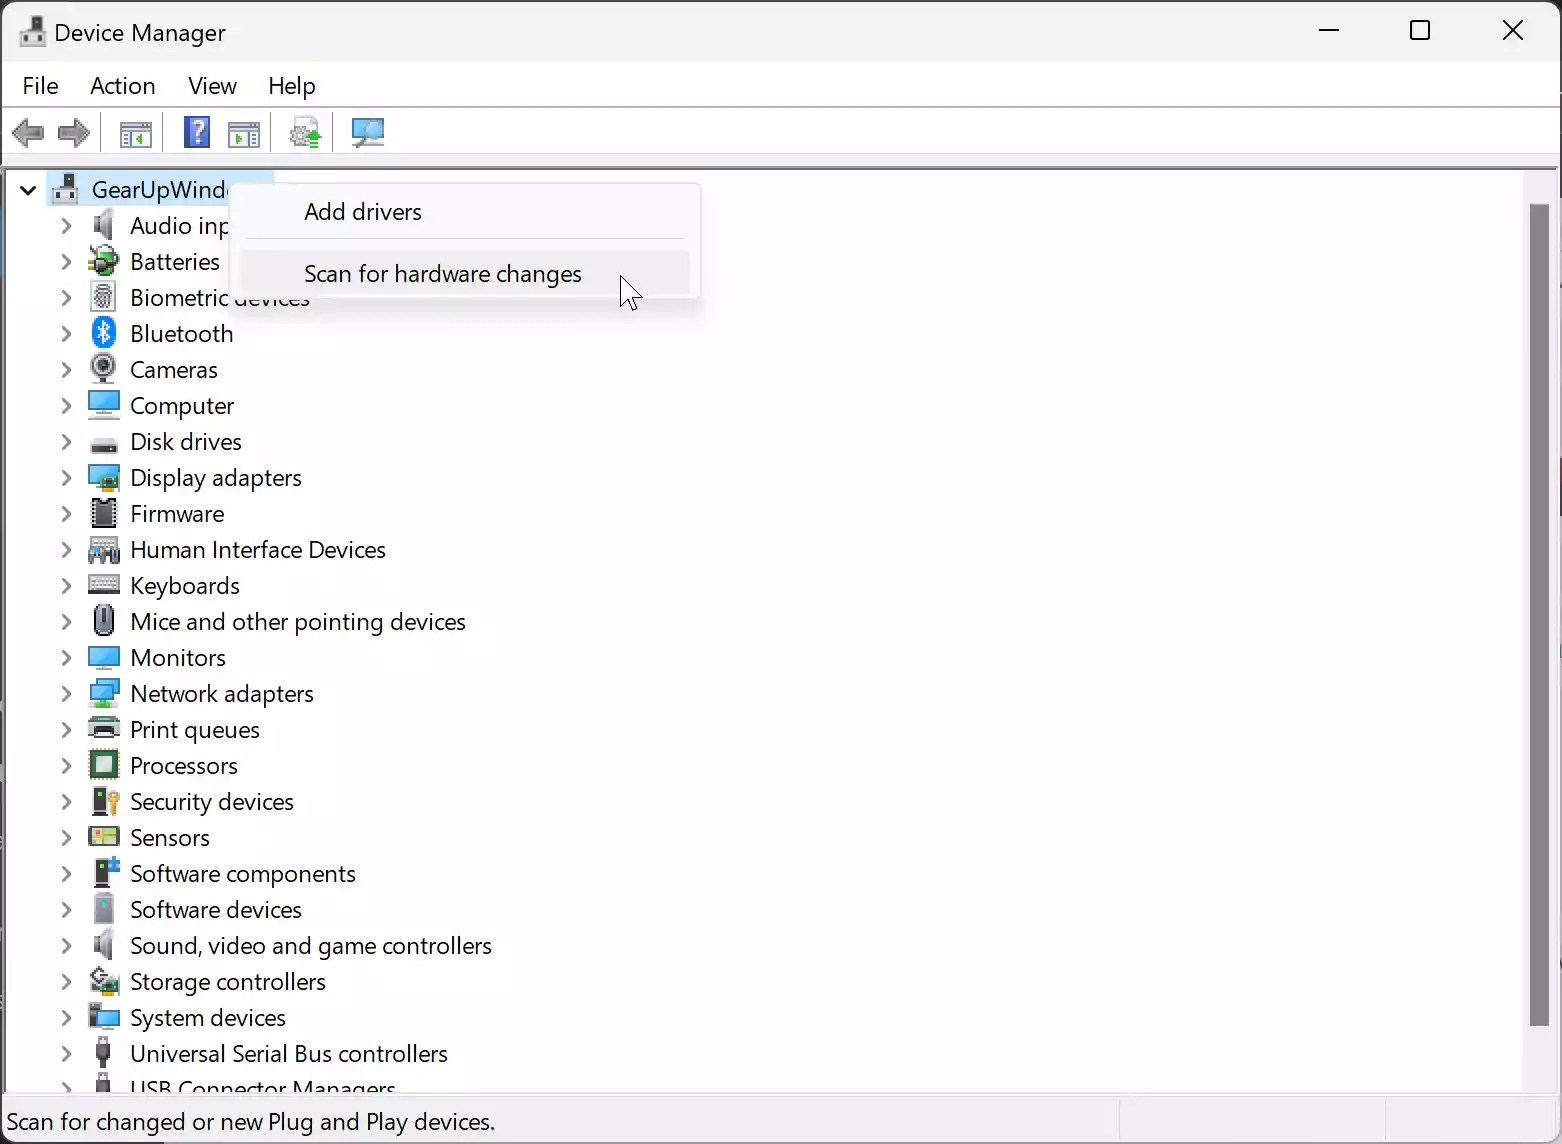Select the Bluetooth device category

[x=180, y=333]
